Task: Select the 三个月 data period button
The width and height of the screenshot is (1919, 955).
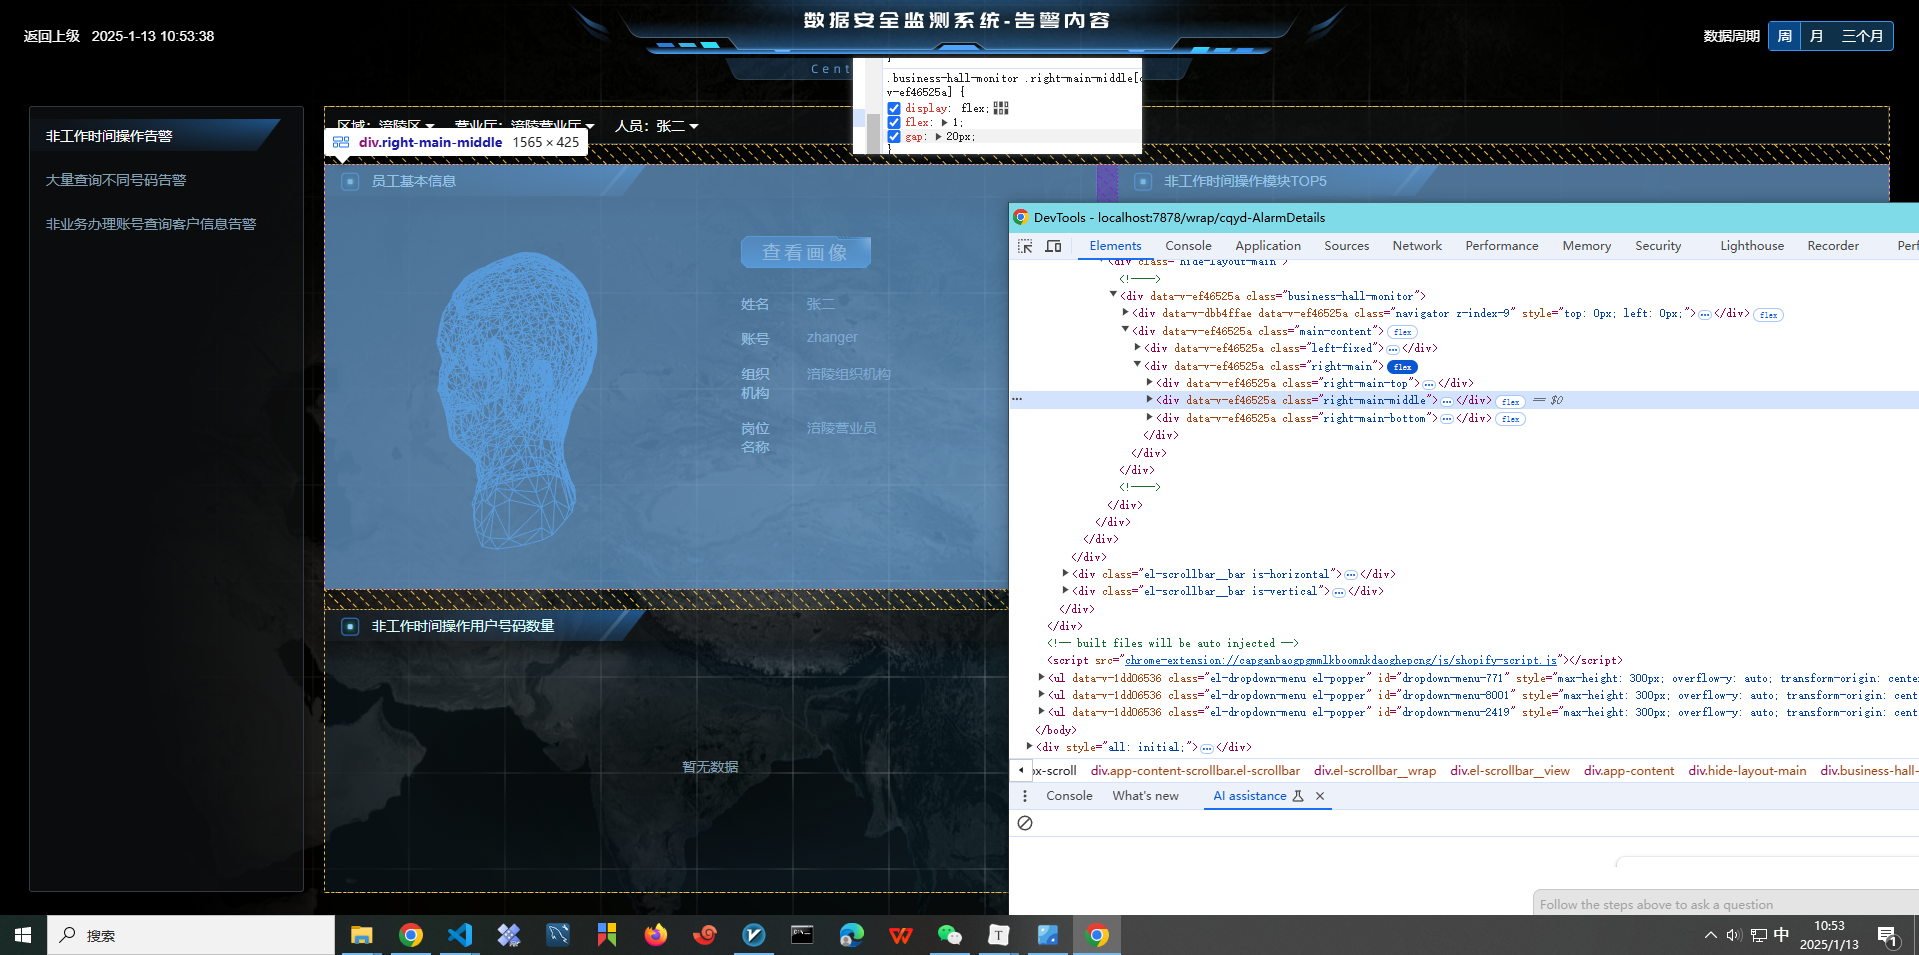Action: [1862, 36]
